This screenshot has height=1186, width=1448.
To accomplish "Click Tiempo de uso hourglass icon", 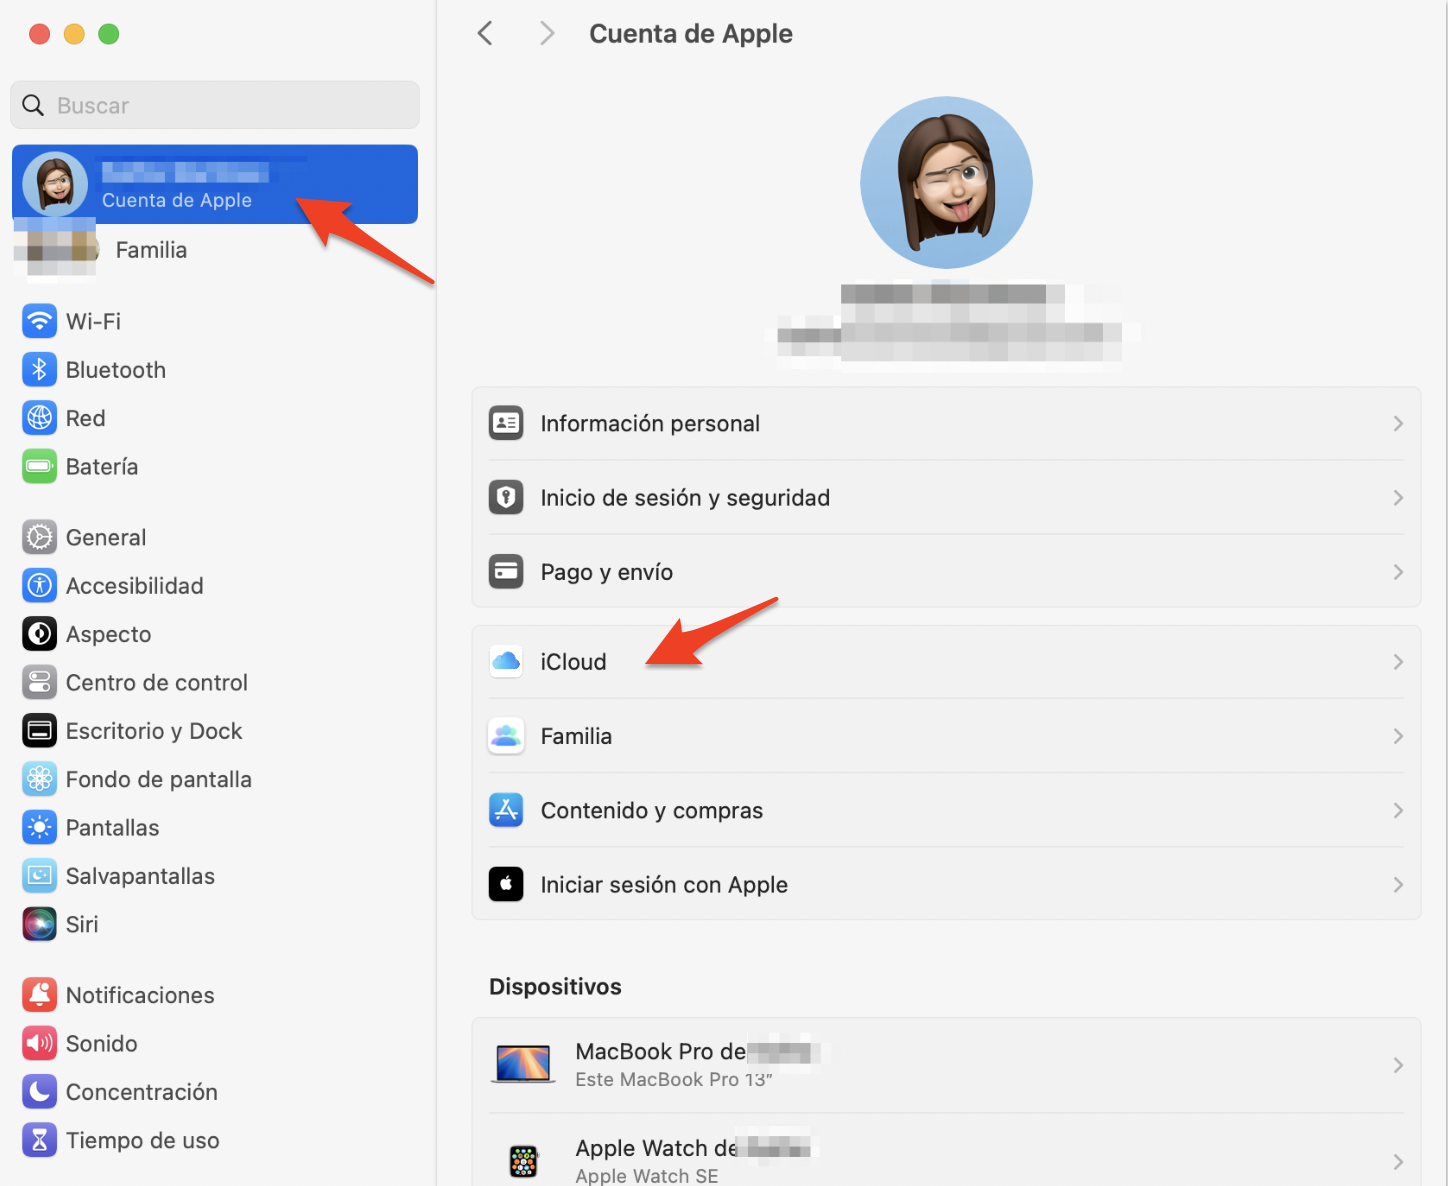I will 39,1140.
